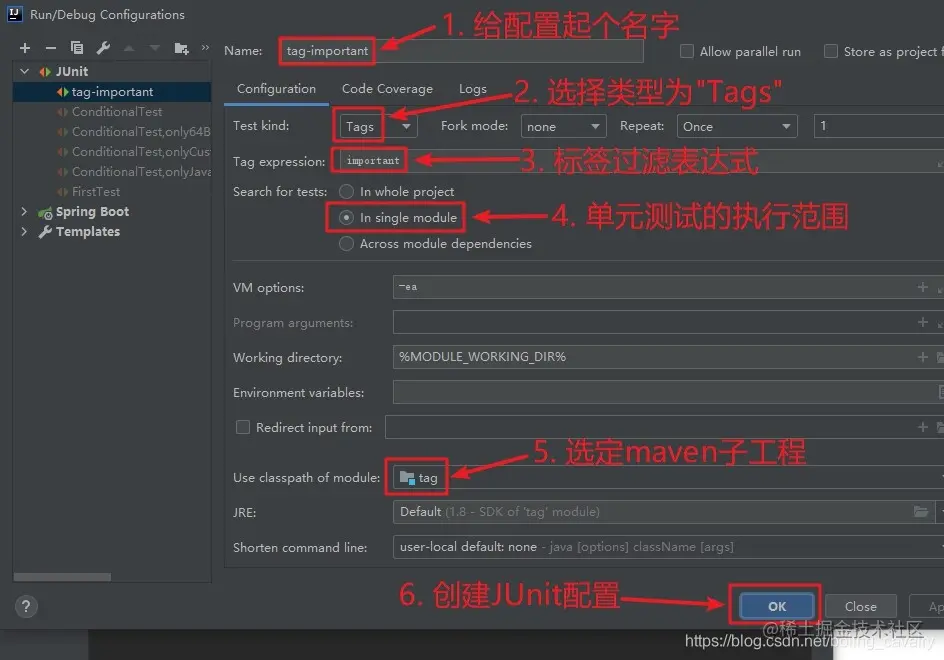Switch to the Code Coverage tab
The image size is (944, 660).
pyautogui.click(x=386, y=88)
